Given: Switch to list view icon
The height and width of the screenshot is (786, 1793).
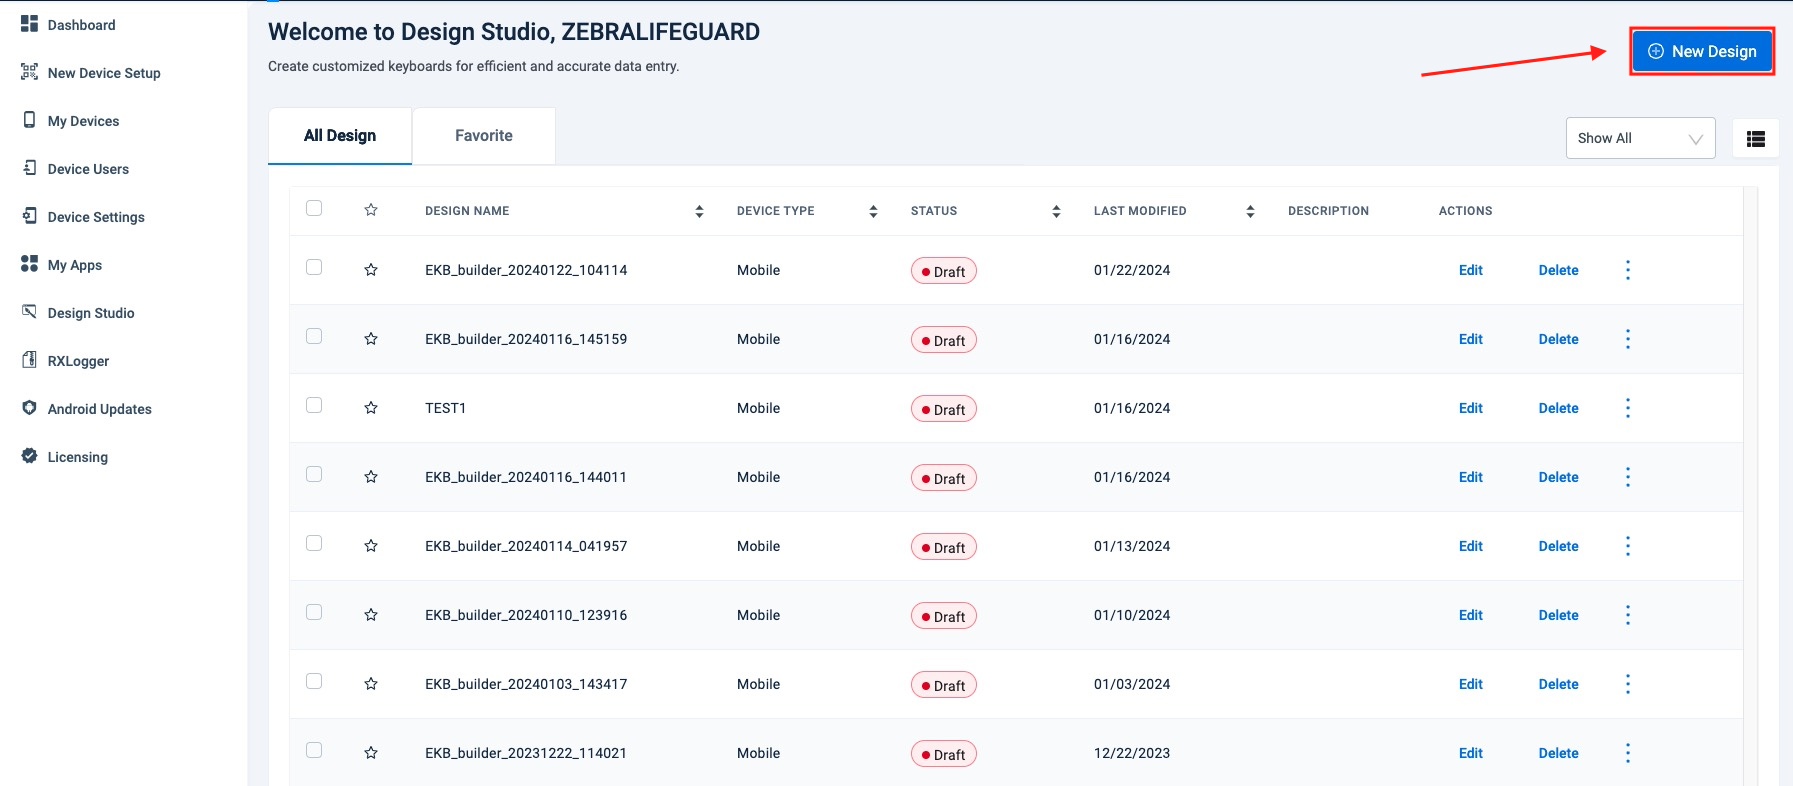Looking at the screenshot, I should tap(1755, 139).
